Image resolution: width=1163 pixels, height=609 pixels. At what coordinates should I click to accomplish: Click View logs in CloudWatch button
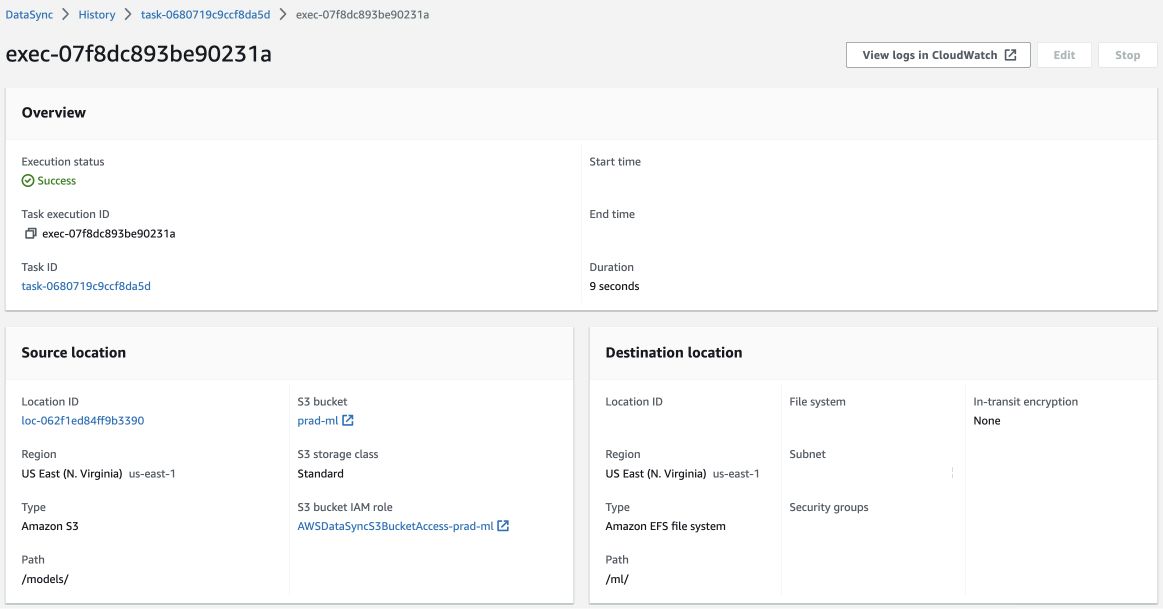[938, 55]
